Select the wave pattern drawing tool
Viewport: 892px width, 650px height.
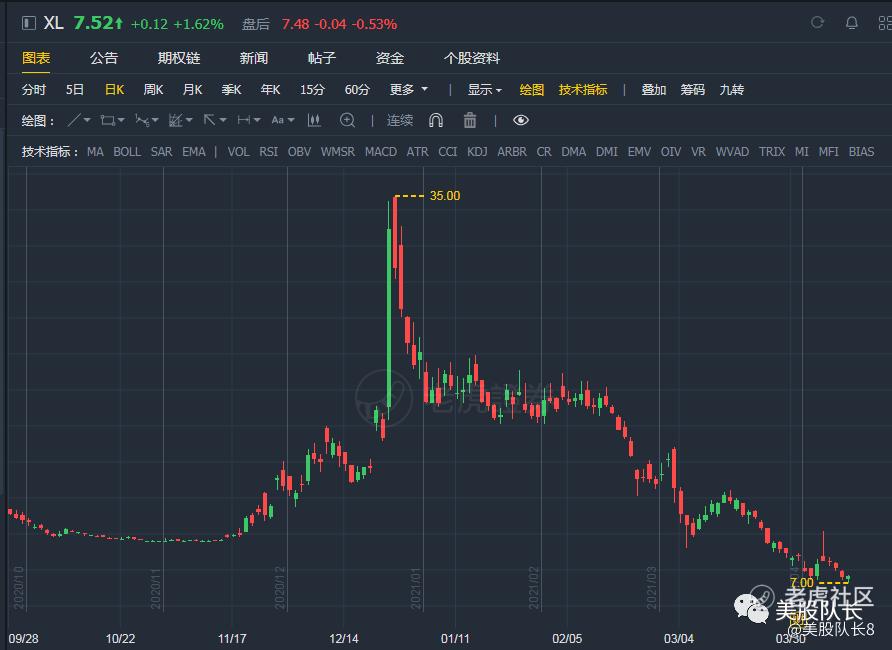click(142, 121)
